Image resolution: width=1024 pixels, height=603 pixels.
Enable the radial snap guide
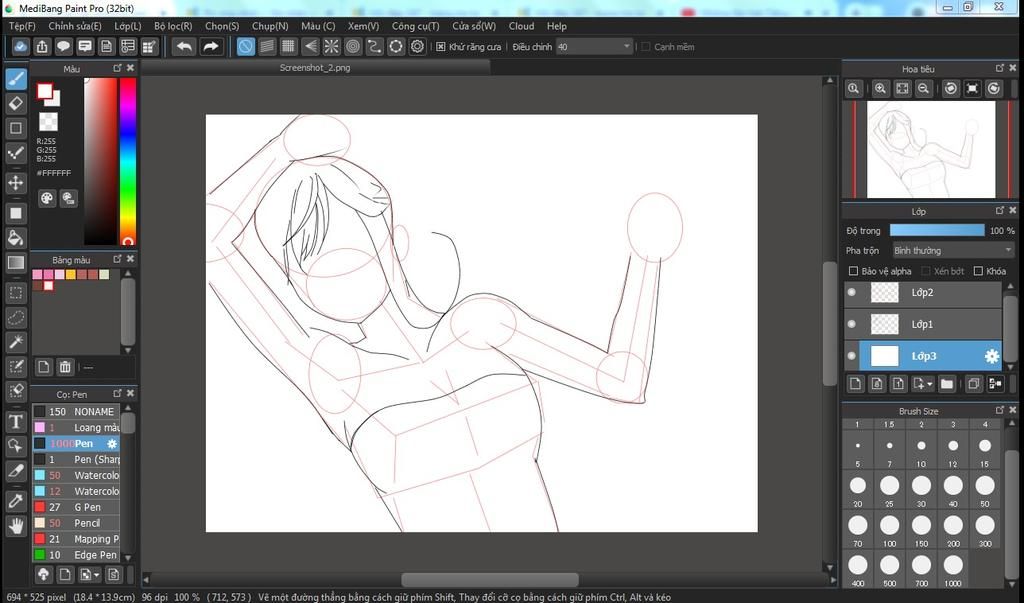[x=331, y=46]
